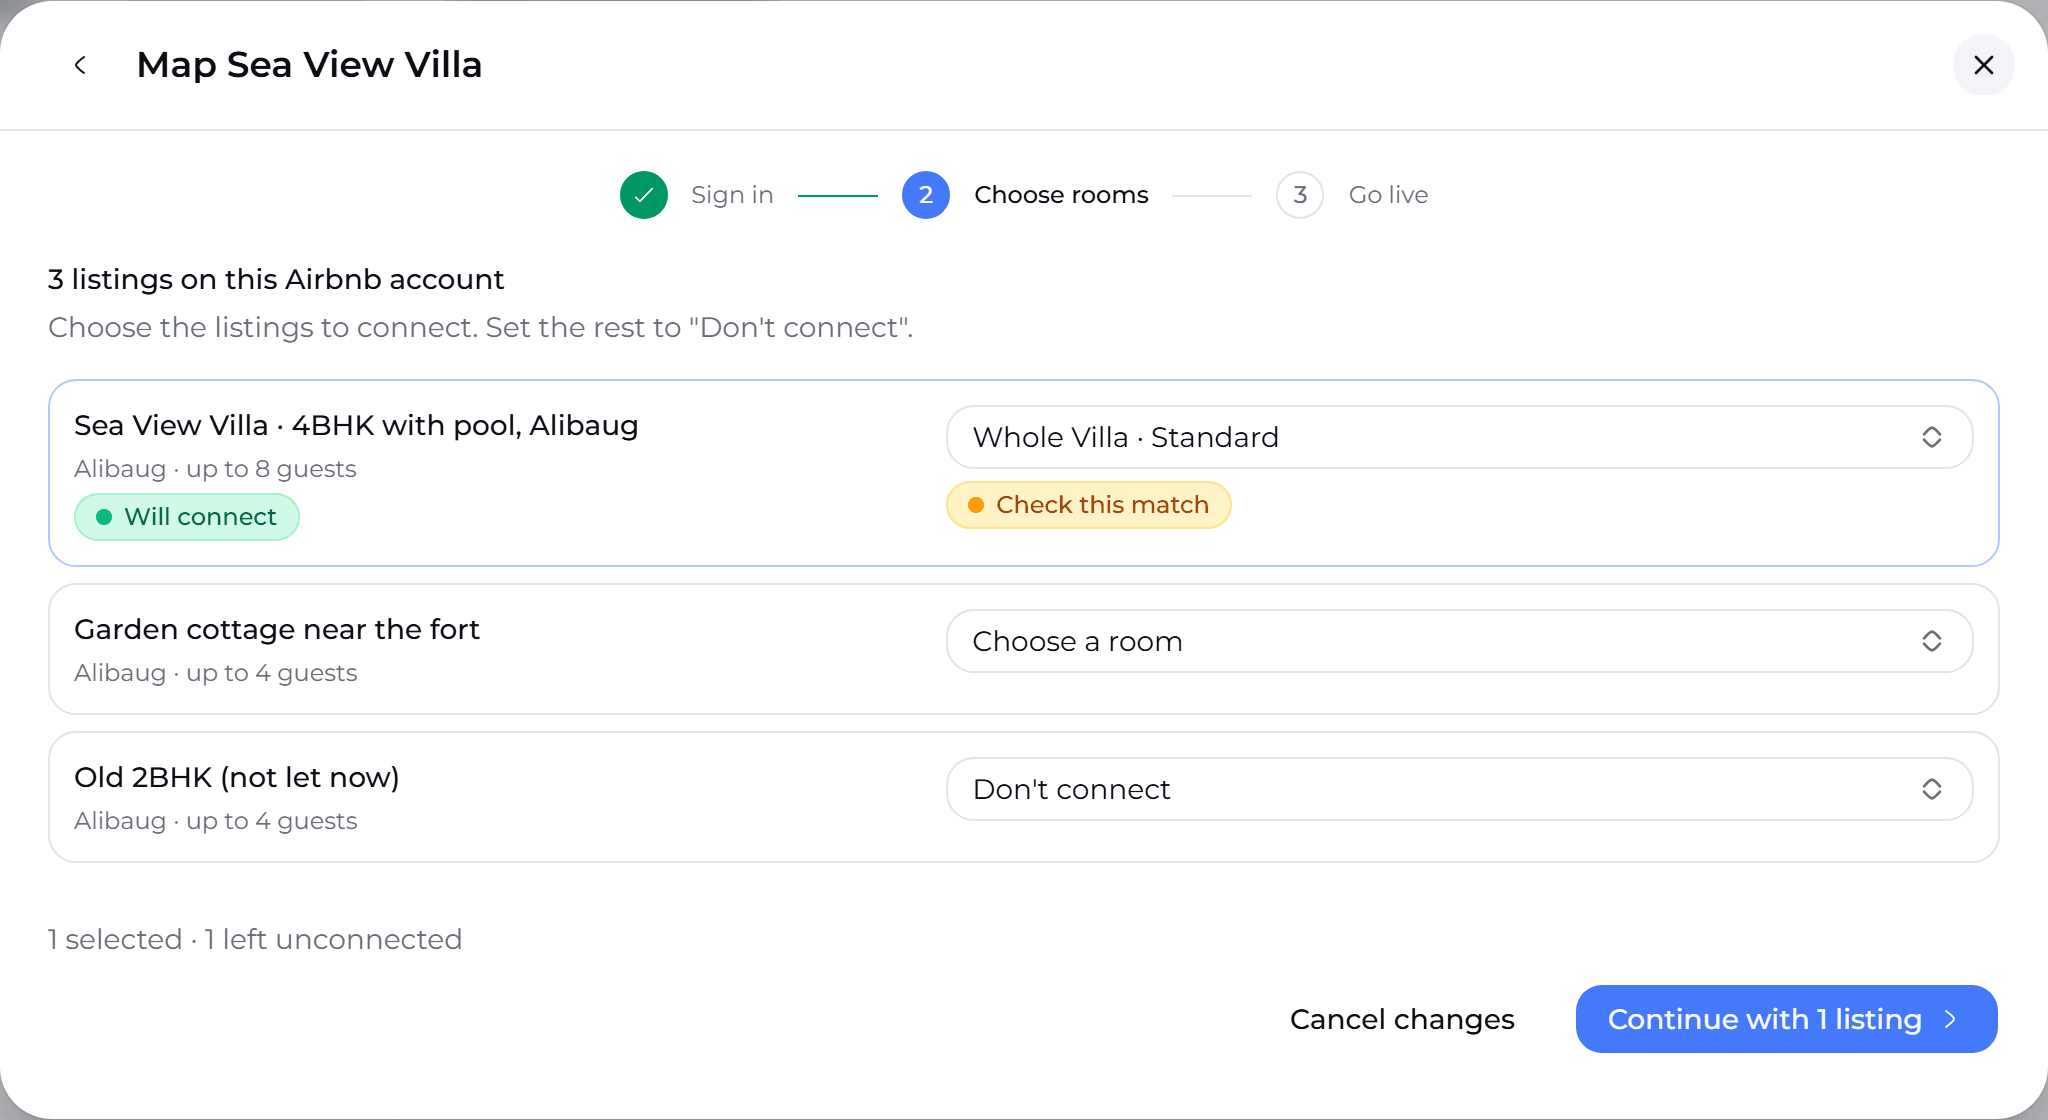The width and height of the screenshot is (2048, 1120).
Task: Select step 2 Choose rooms circle
Action: 926,195
